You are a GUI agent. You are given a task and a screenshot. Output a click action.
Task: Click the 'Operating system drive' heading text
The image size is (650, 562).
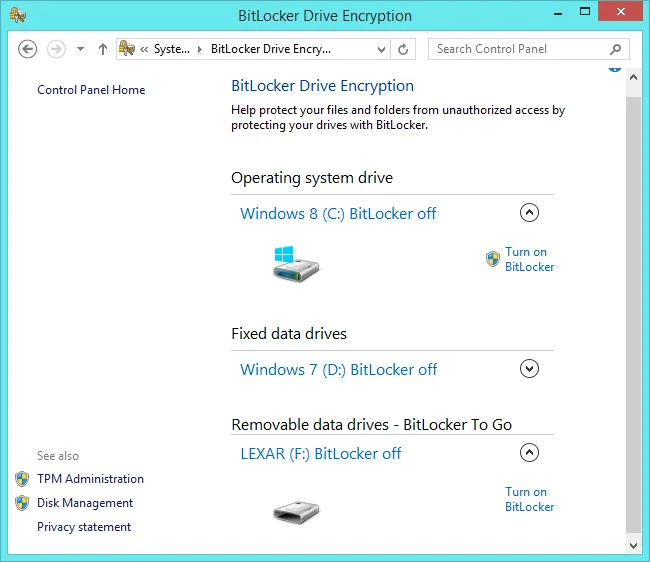click(312, 178)
